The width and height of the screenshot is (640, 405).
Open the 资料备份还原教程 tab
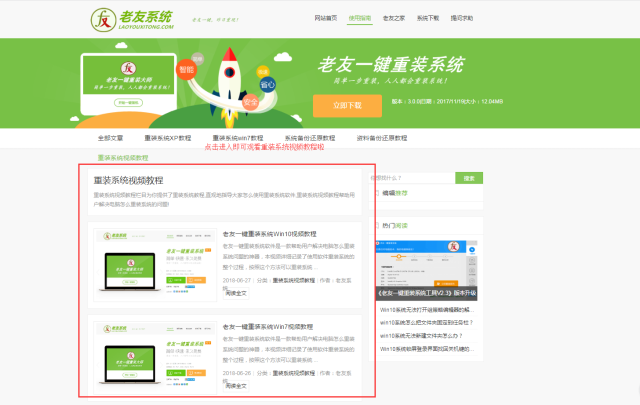point(382,138)
